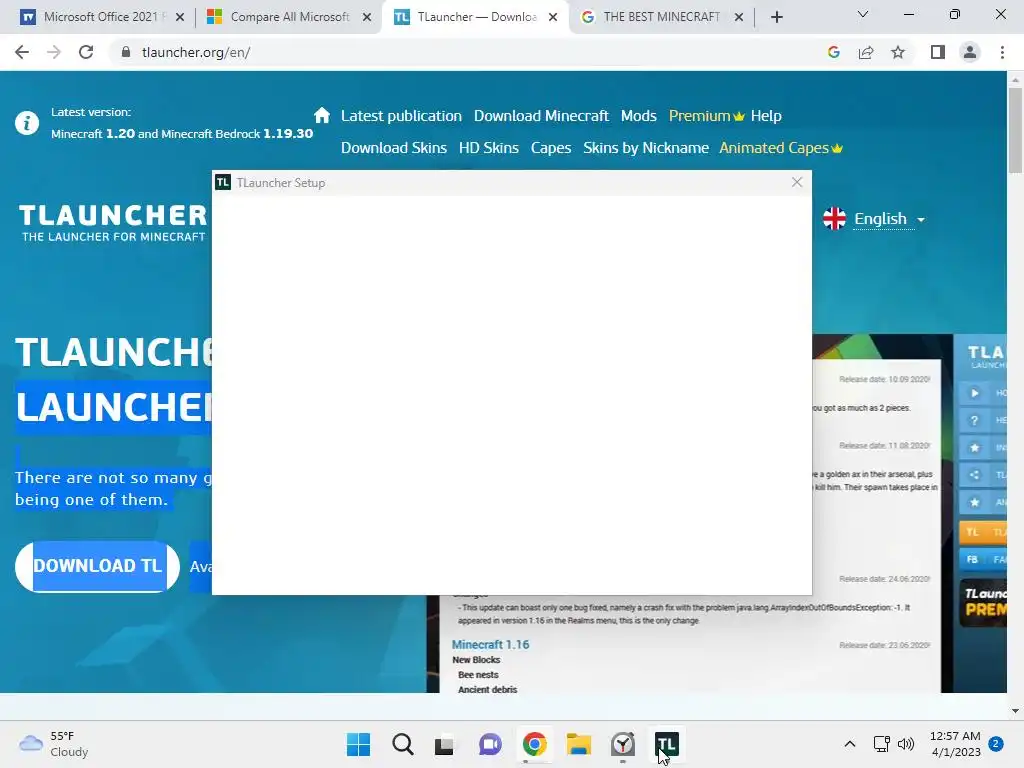This screenshot has height=768, width=1024.
Task: Click the DOWNLOAD TL button
Action: 97,566
